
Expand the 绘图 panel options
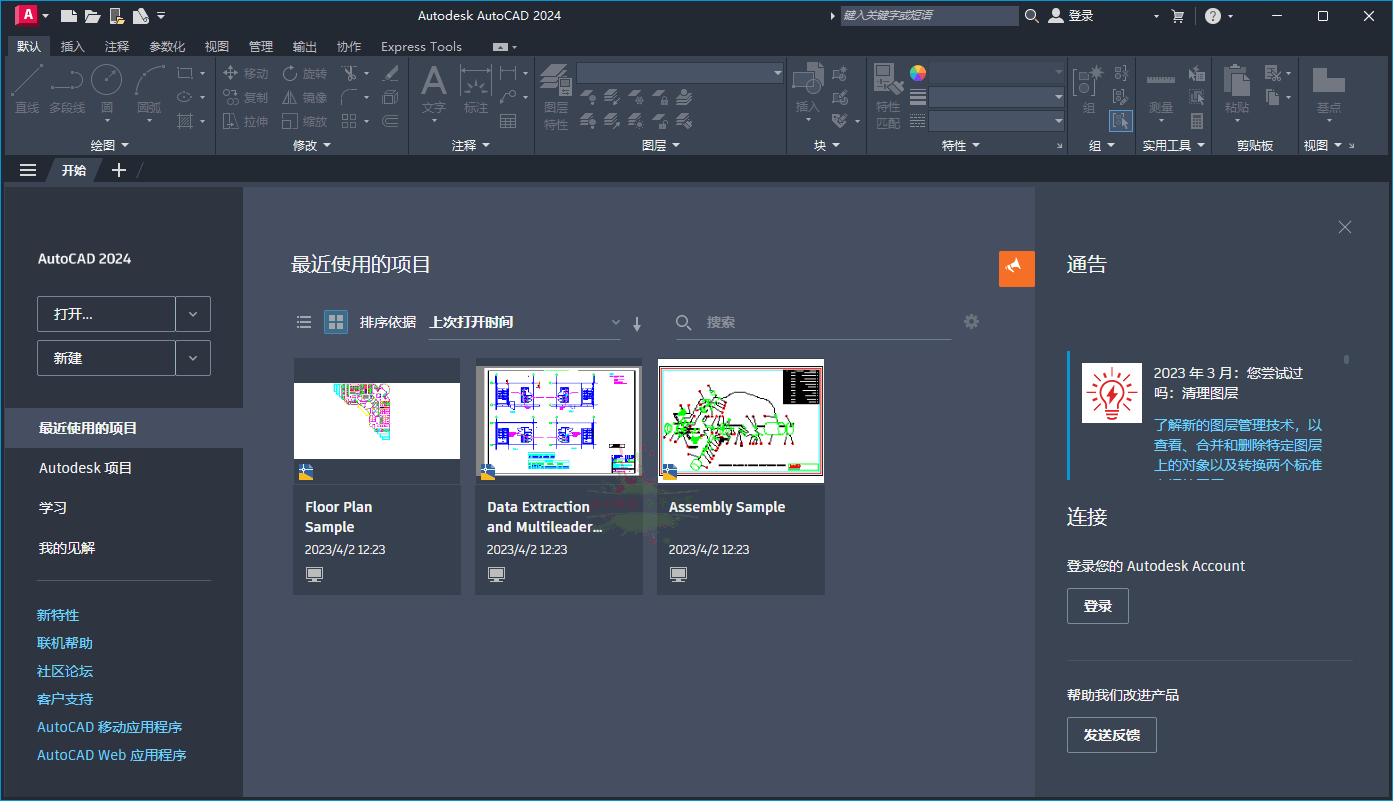[126, 144]
